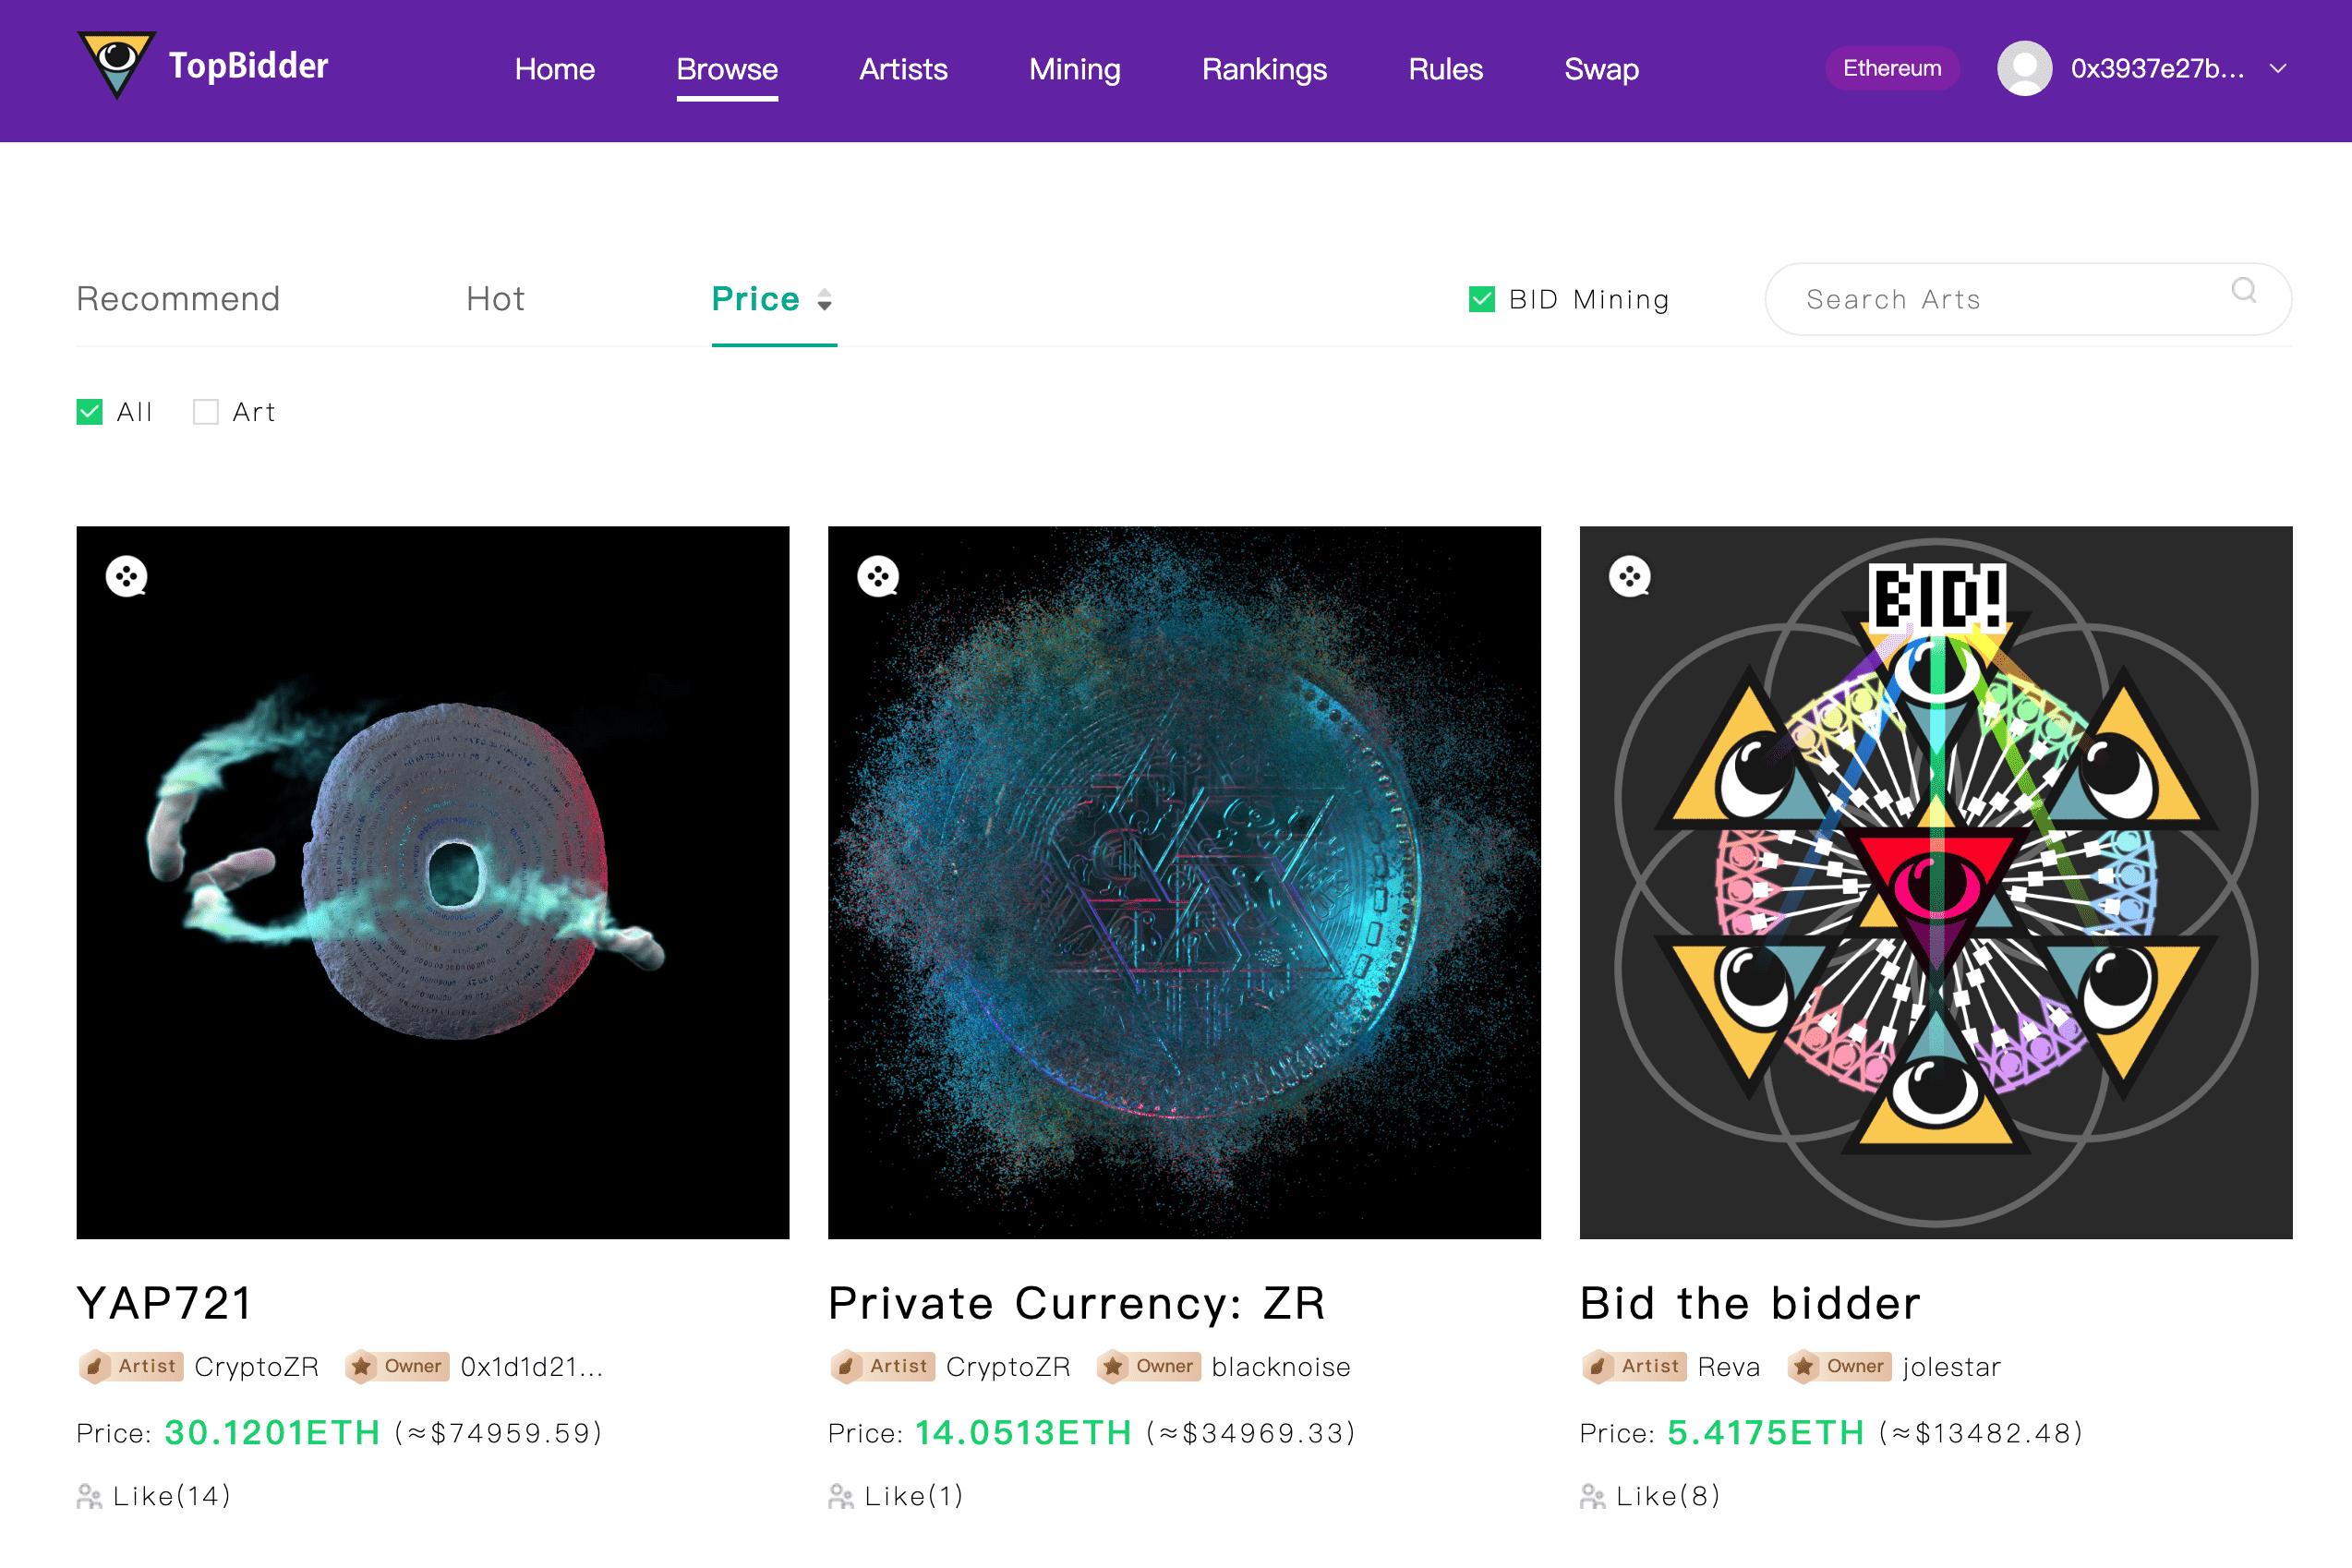The width and height of the screenshot is (2352, 1568).
Task: Click the video icon on Bid the bidder
Action: [x=1631, y=578]
